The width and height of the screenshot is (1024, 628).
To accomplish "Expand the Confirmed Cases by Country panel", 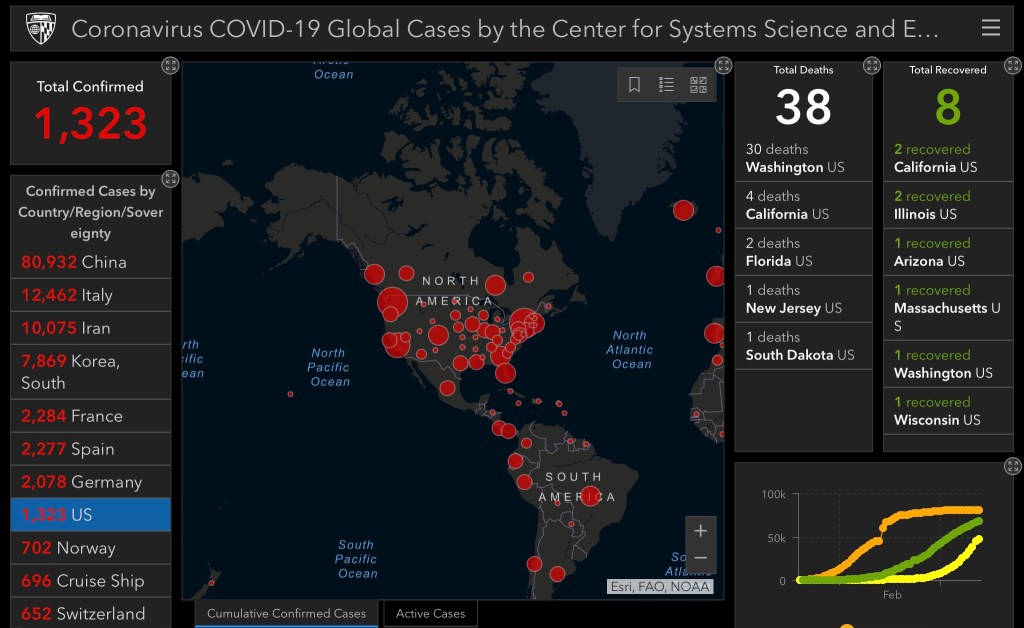I will pos(170,179).
